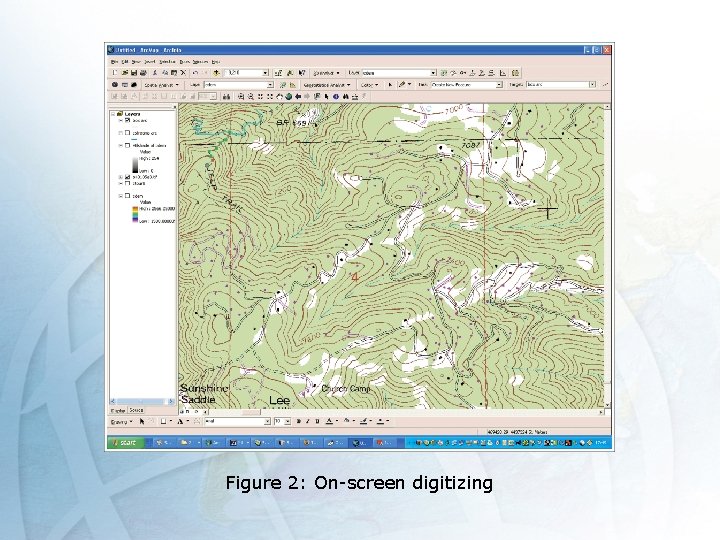Select the Select Features tool

pyautogui.click(x=317, y=96)
